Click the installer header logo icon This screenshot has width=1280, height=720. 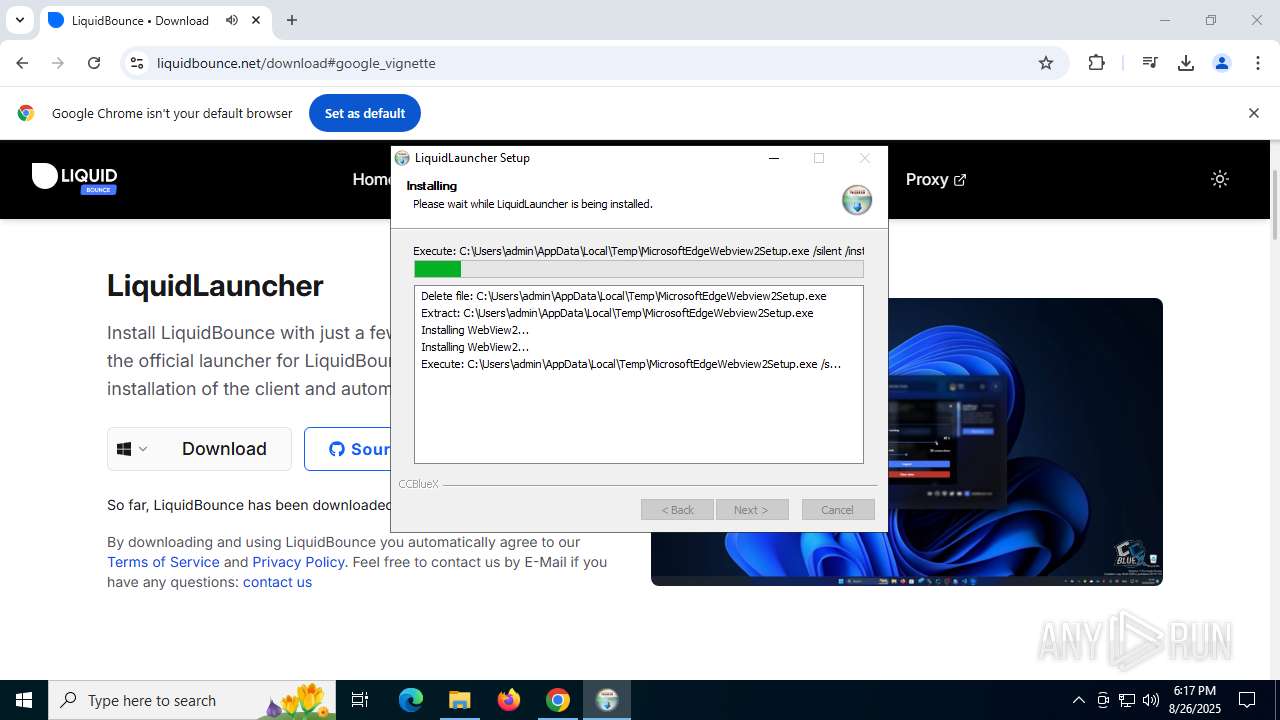(857, 199)
